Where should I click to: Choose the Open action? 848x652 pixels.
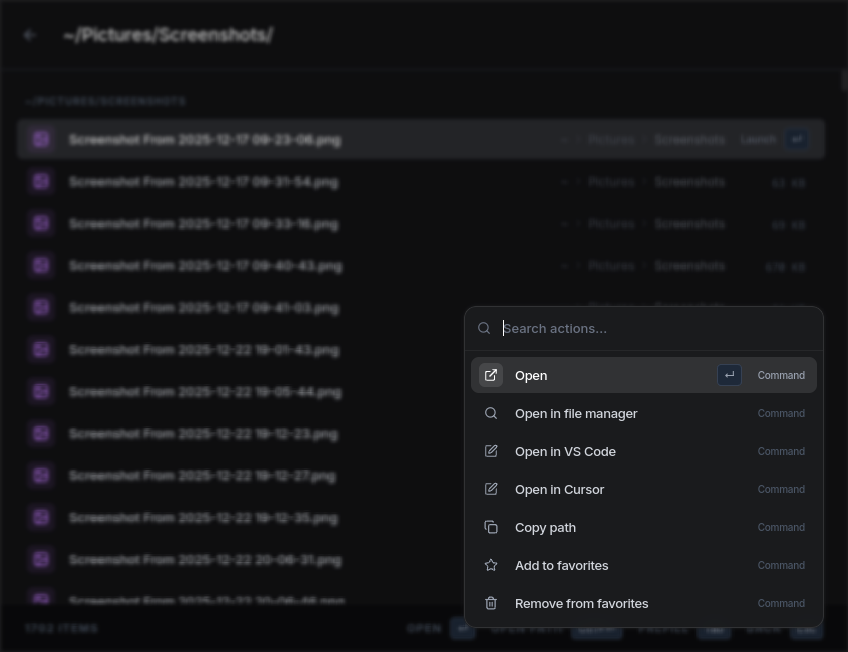coord(644,375)
